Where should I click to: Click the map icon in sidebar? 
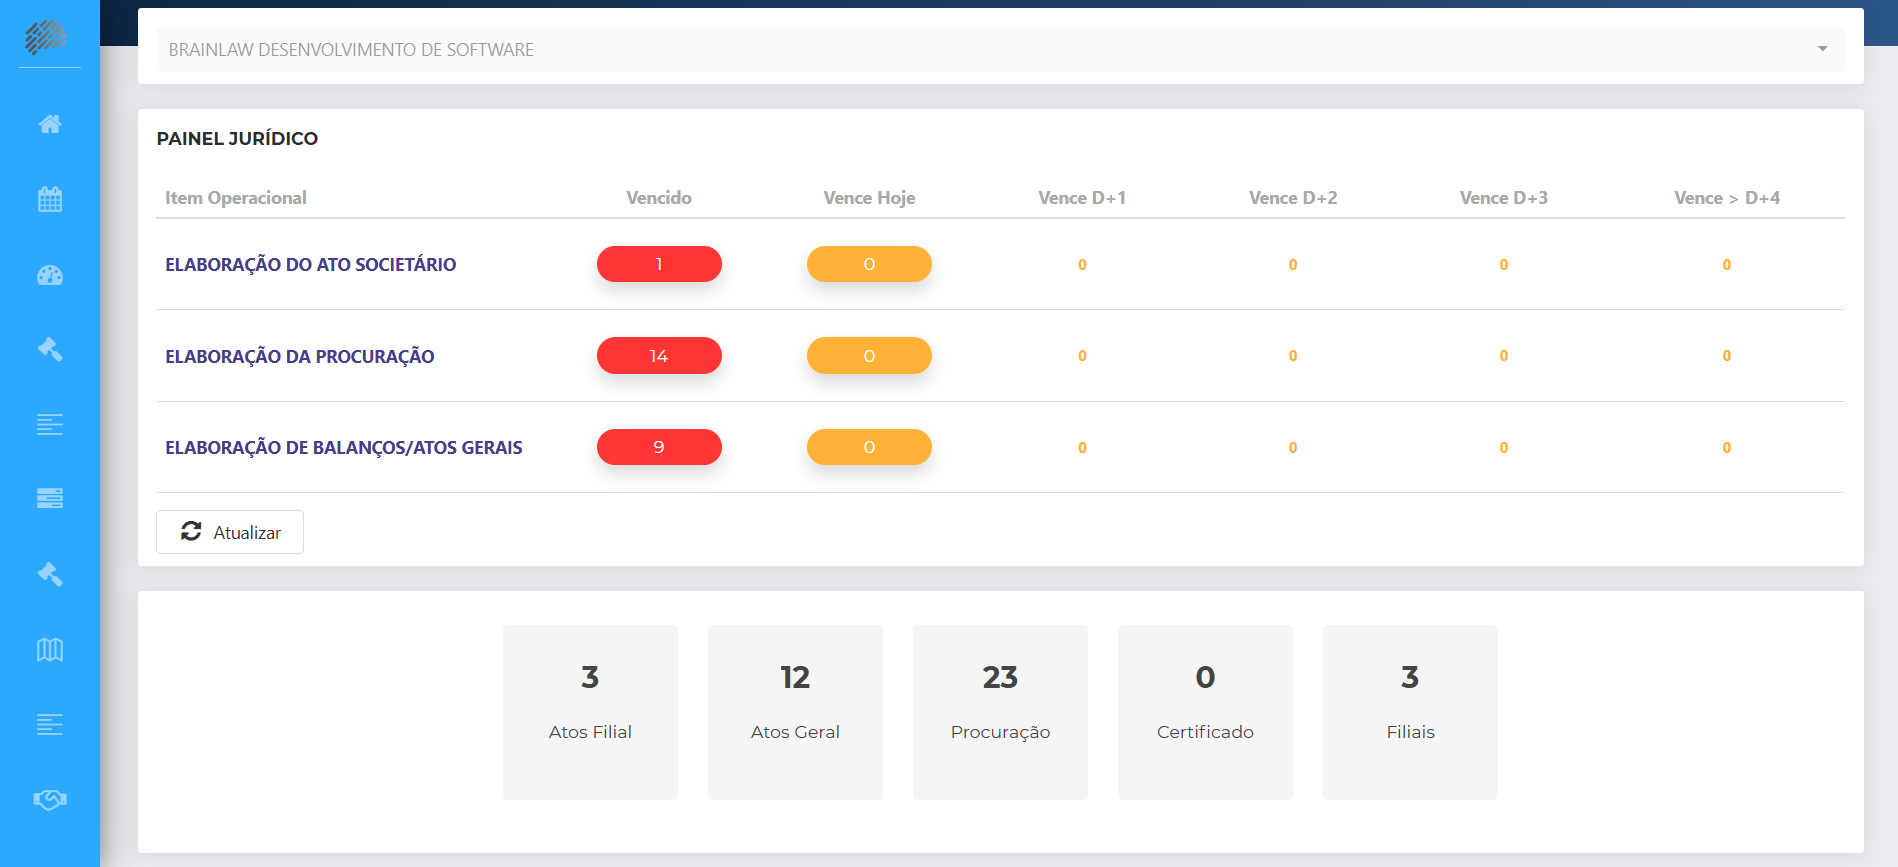50,650
